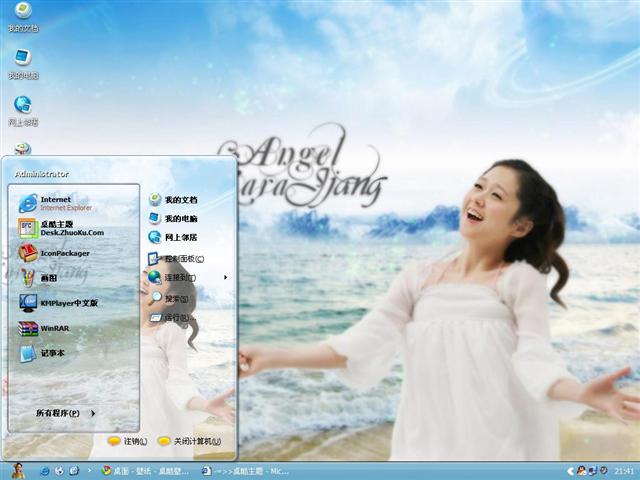
Task: Open 运行(R)... run dialog
Action: (172, 317)
